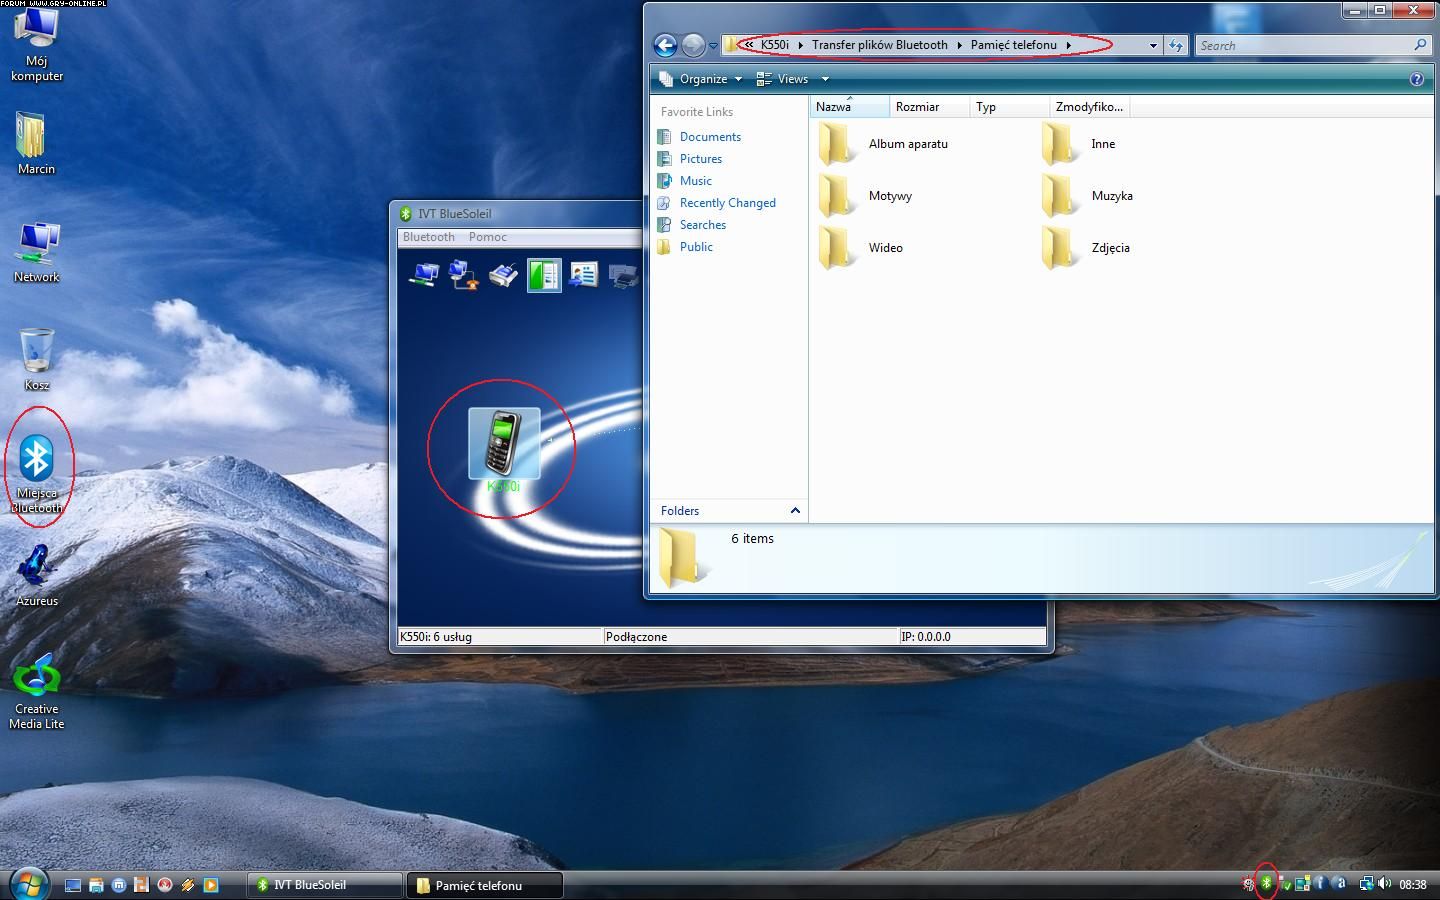Switch to the 'IVT BlueSoleil' taskbar button
The width and height of the screenshot is (1440, 900).
click(325, 885)
